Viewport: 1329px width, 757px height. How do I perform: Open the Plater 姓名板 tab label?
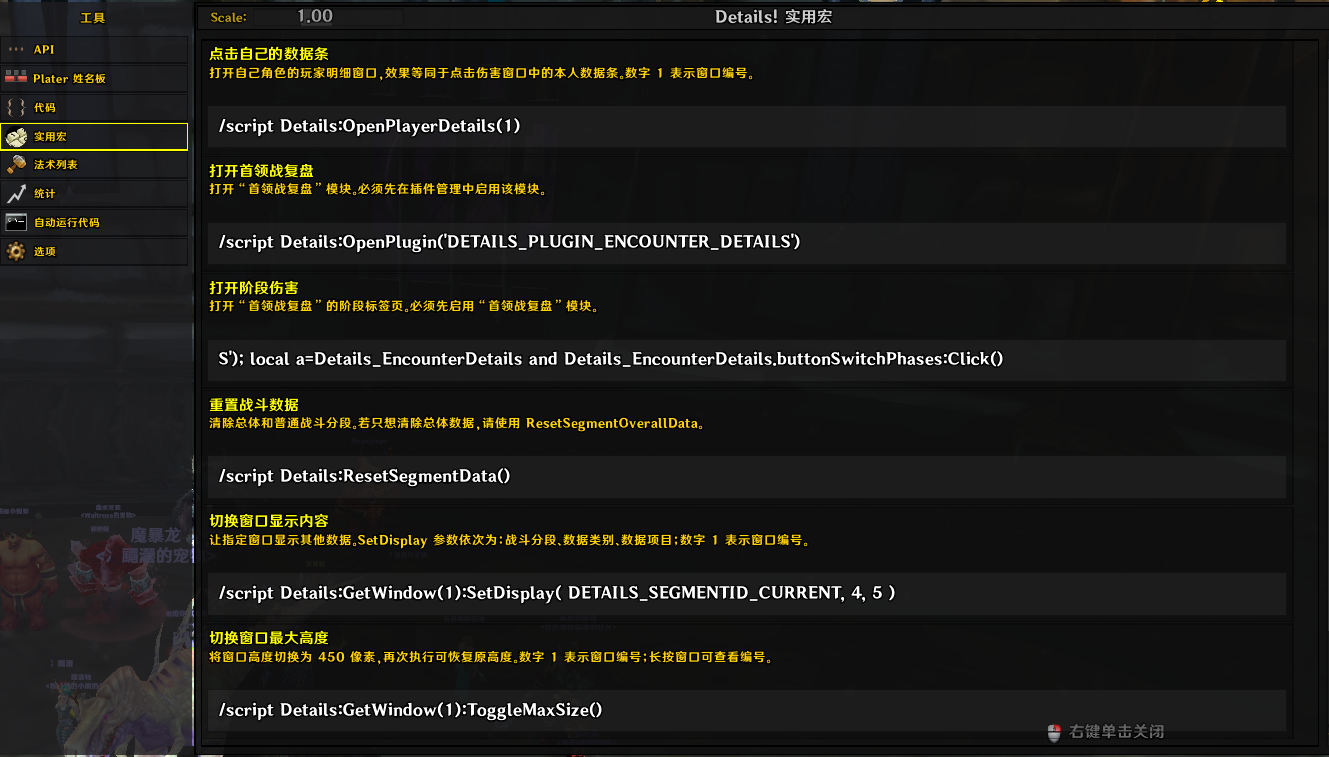(70, 78)
